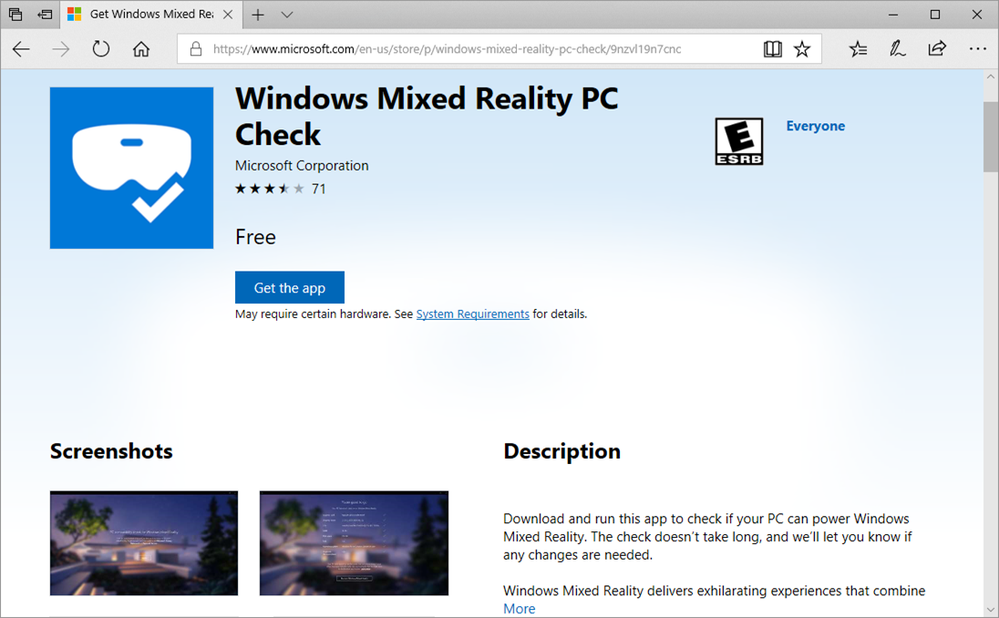This screenshot has width=999, height=618.
Task: Click the ESRB E rating badge
Action: 739,141
